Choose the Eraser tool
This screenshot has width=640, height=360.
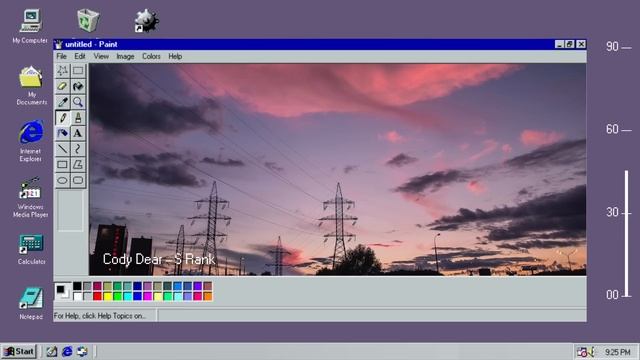pyautogui.click(x=62, y=86)
